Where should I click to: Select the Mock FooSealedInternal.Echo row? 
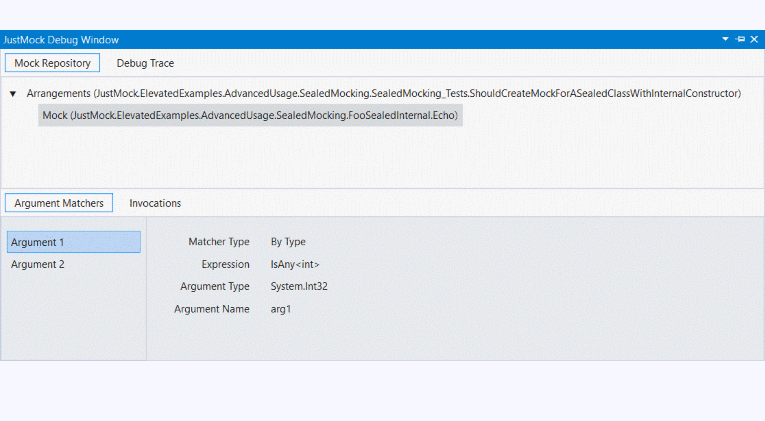250,115
